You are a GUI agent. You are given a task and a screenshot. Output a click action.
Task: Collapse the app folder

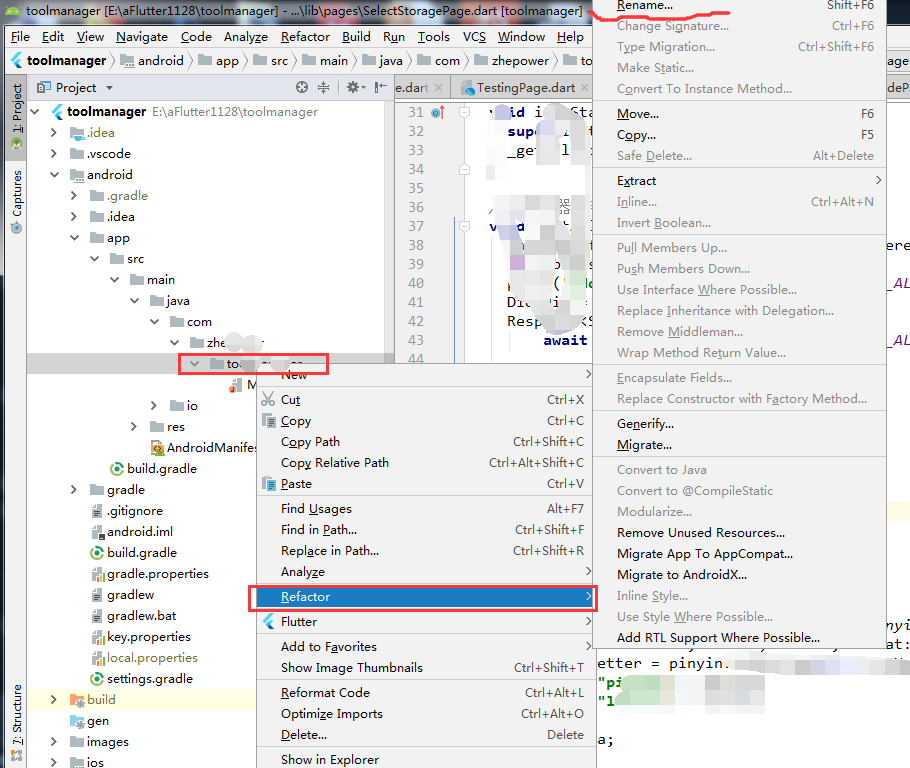pos(74,237)
